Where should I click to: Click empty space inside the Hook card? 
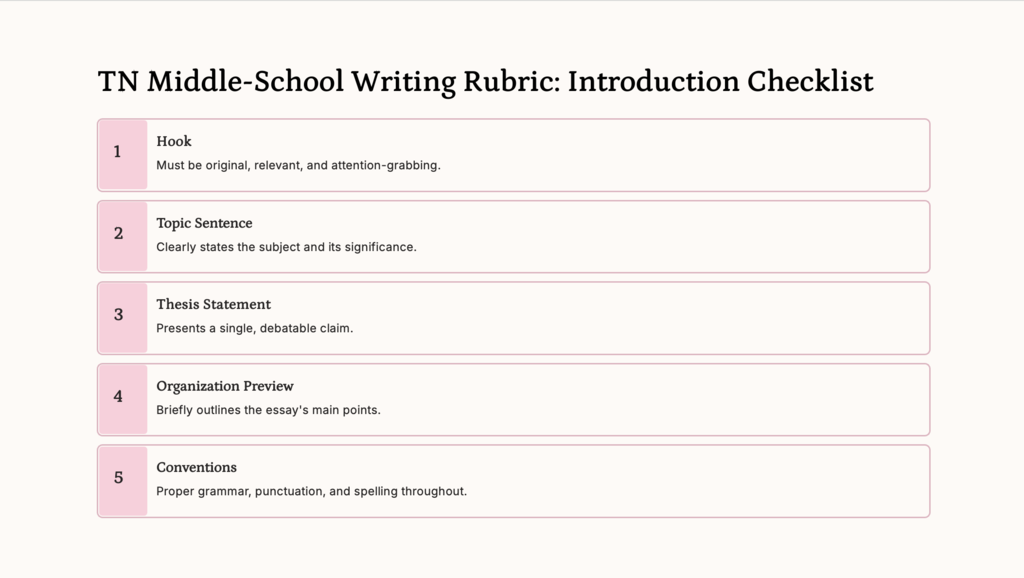click(x=700, y=155)
